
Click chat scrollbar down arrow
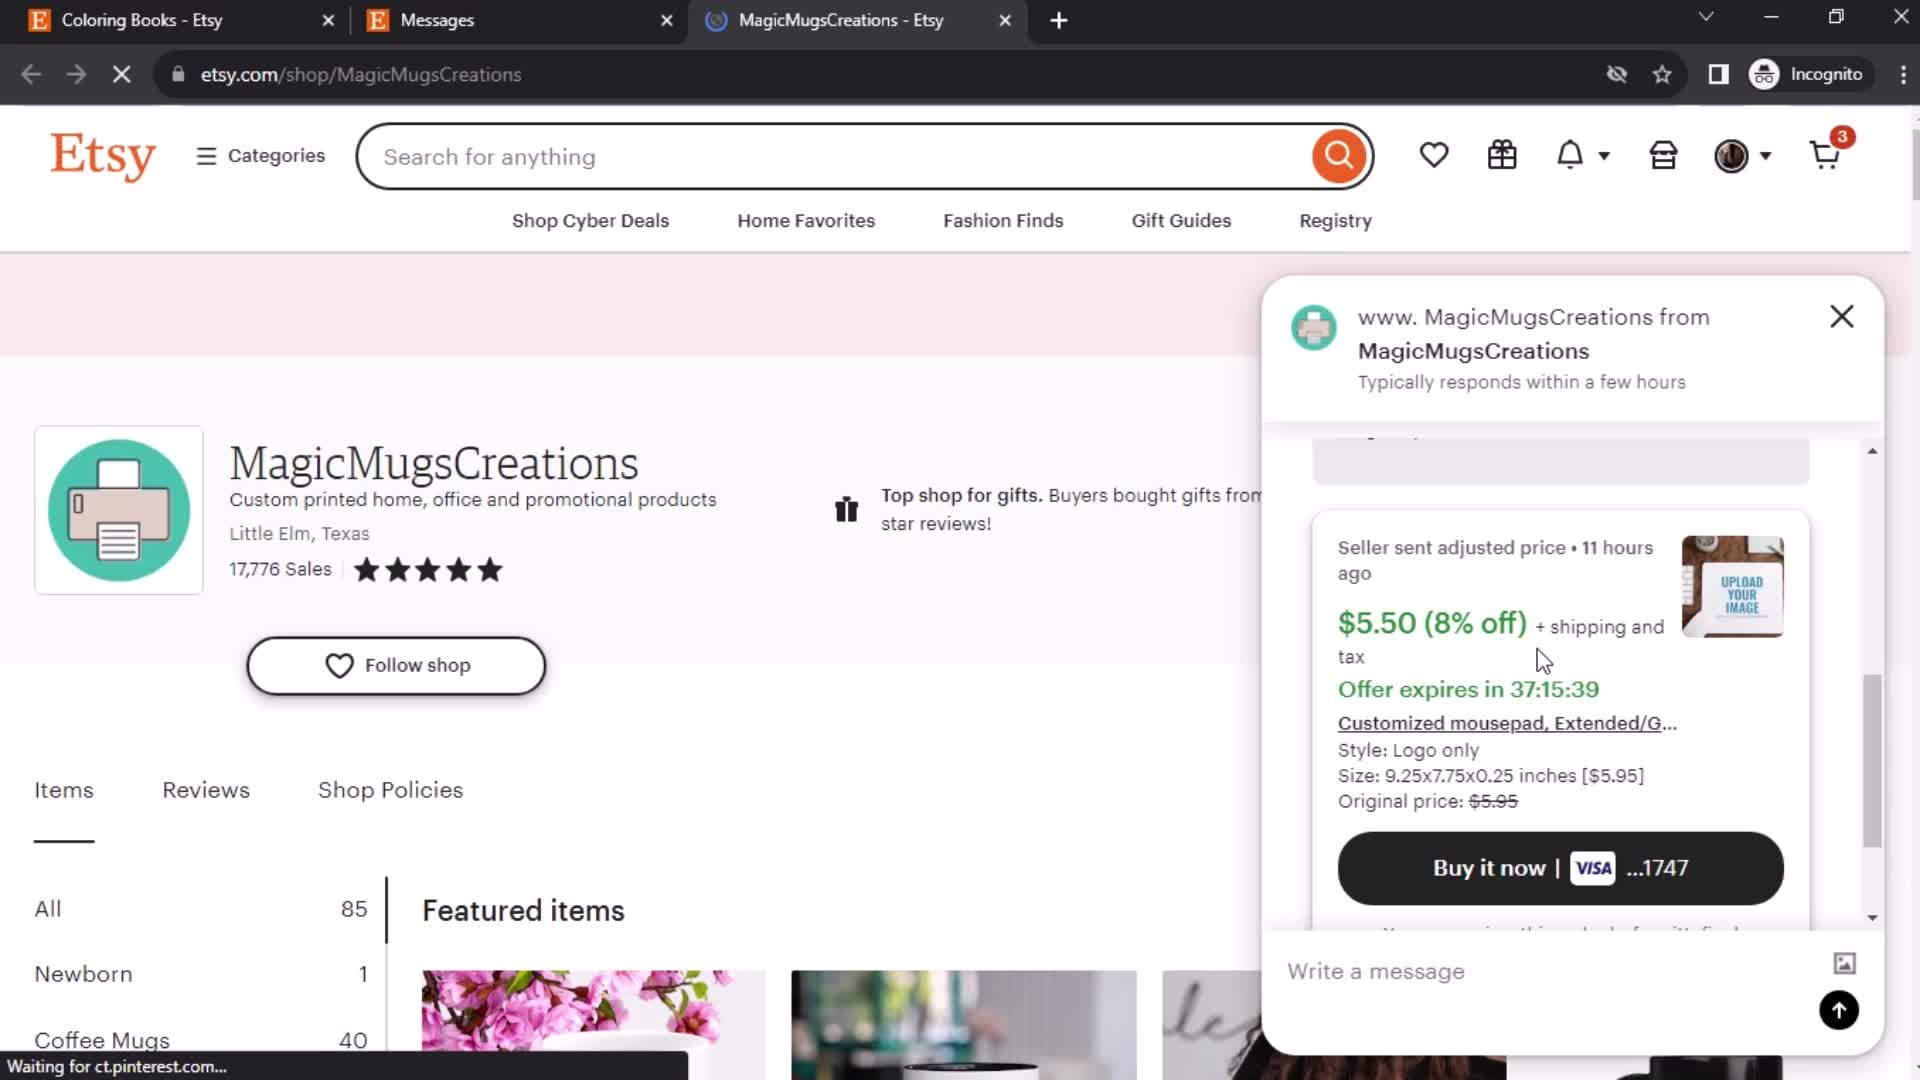click(x=1872, y=918)
